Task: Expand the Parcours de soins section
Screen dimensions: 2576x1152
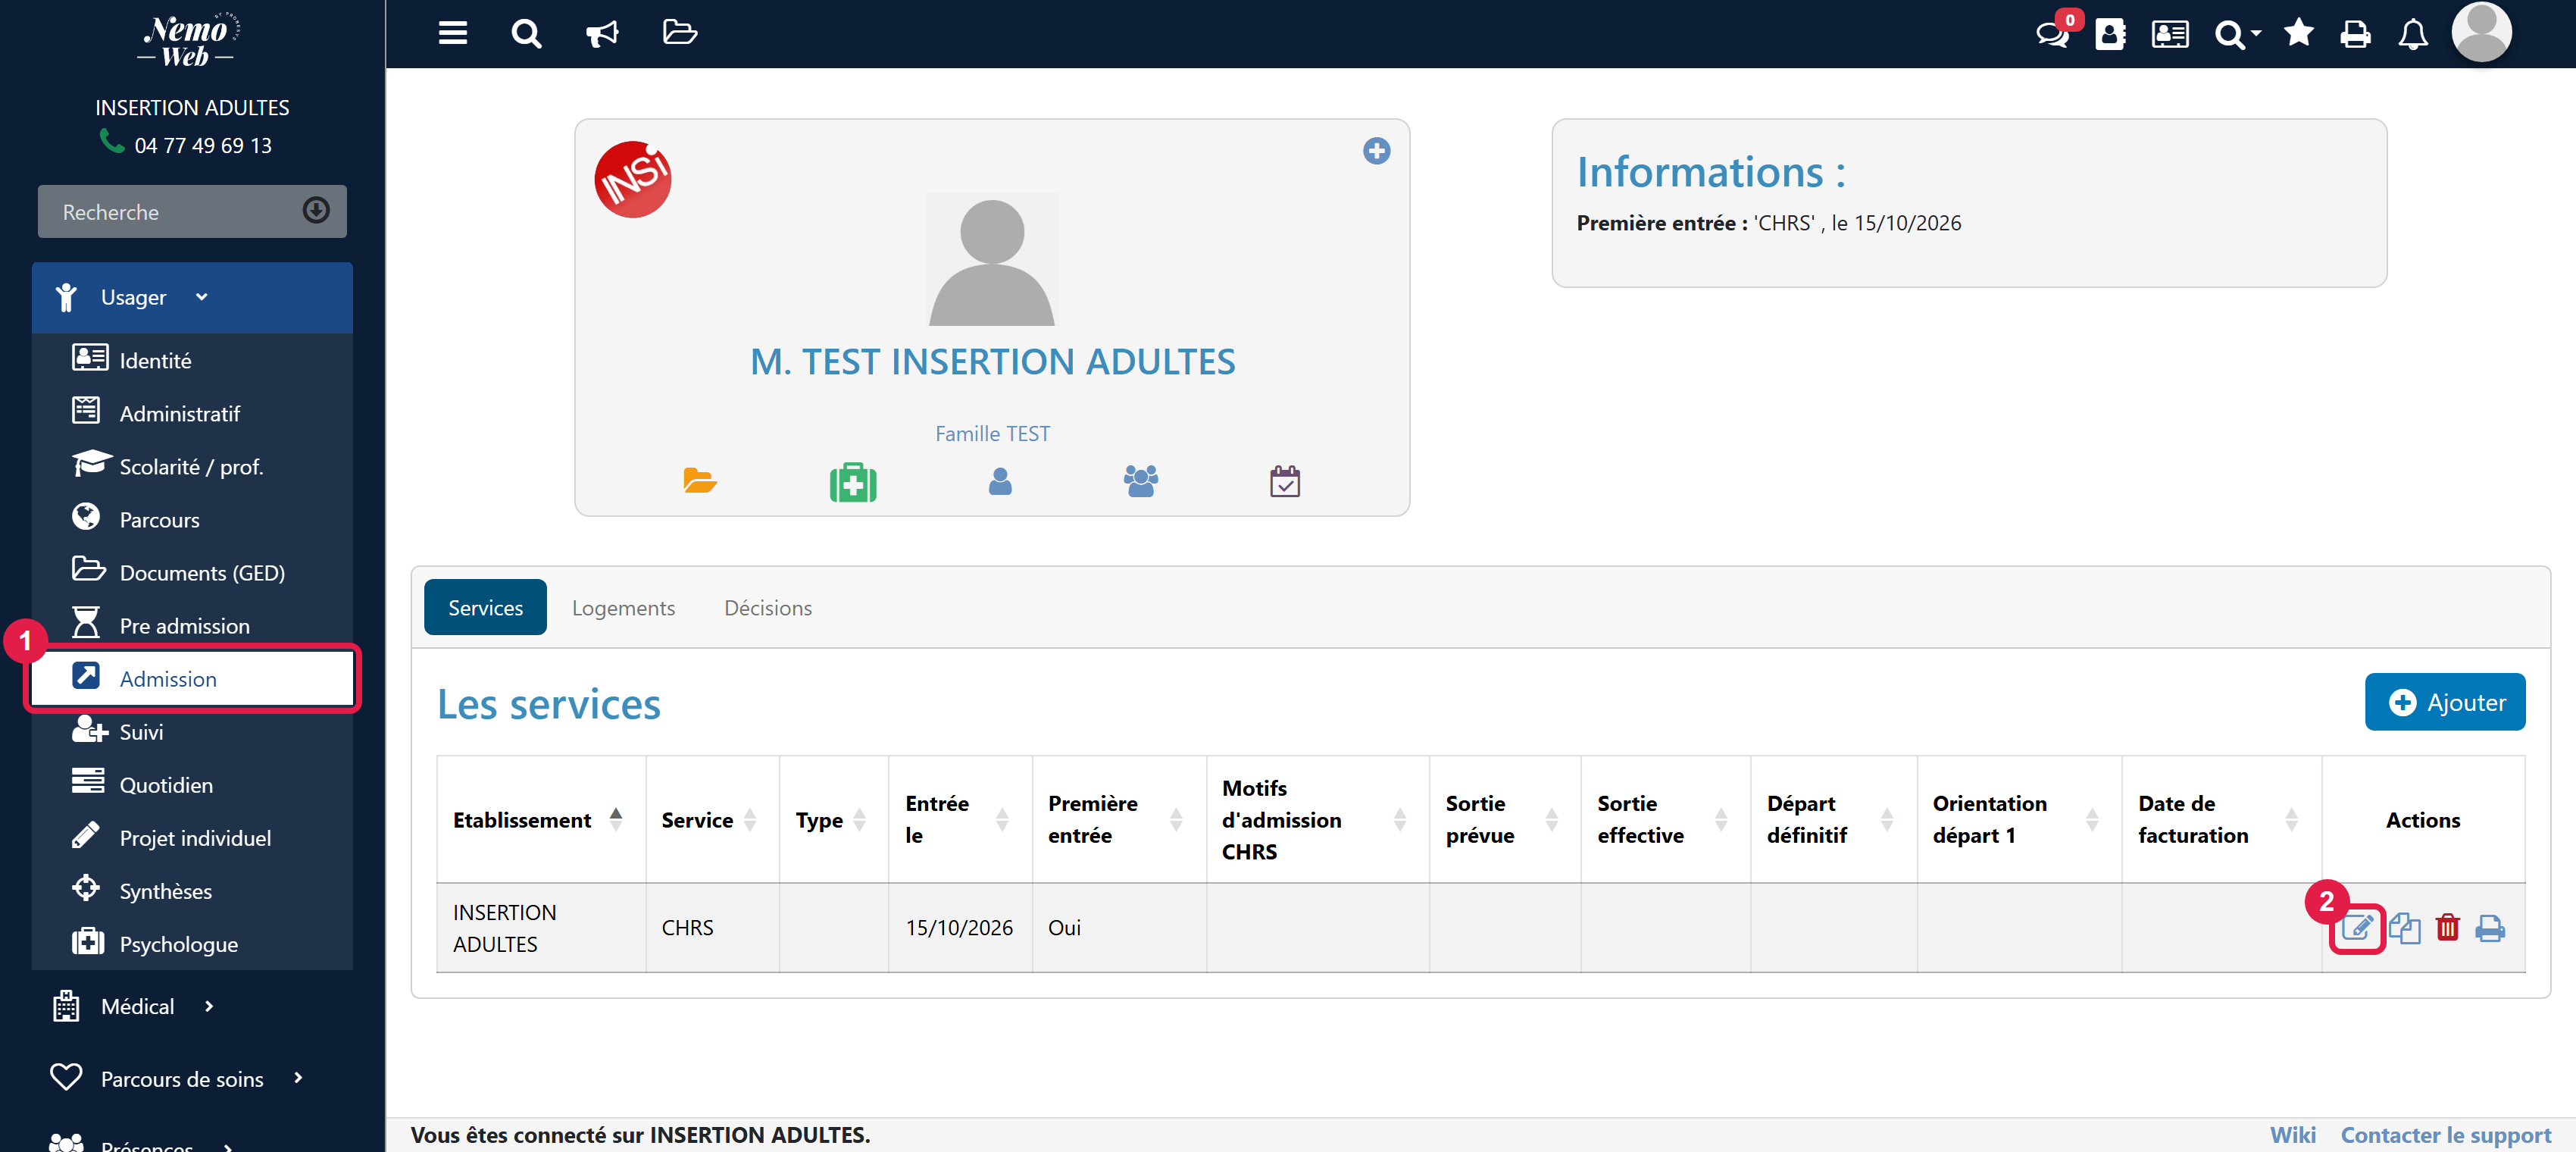Action: (178, 1078)
